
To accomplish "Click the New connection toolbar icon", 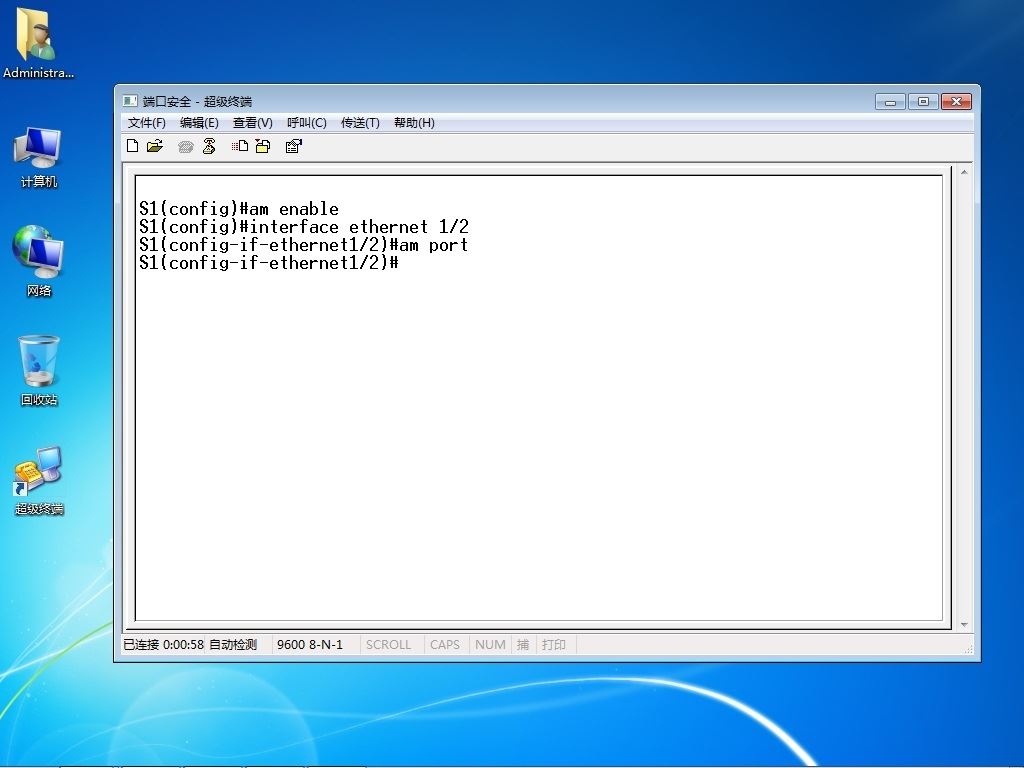I will click(133, 146).
